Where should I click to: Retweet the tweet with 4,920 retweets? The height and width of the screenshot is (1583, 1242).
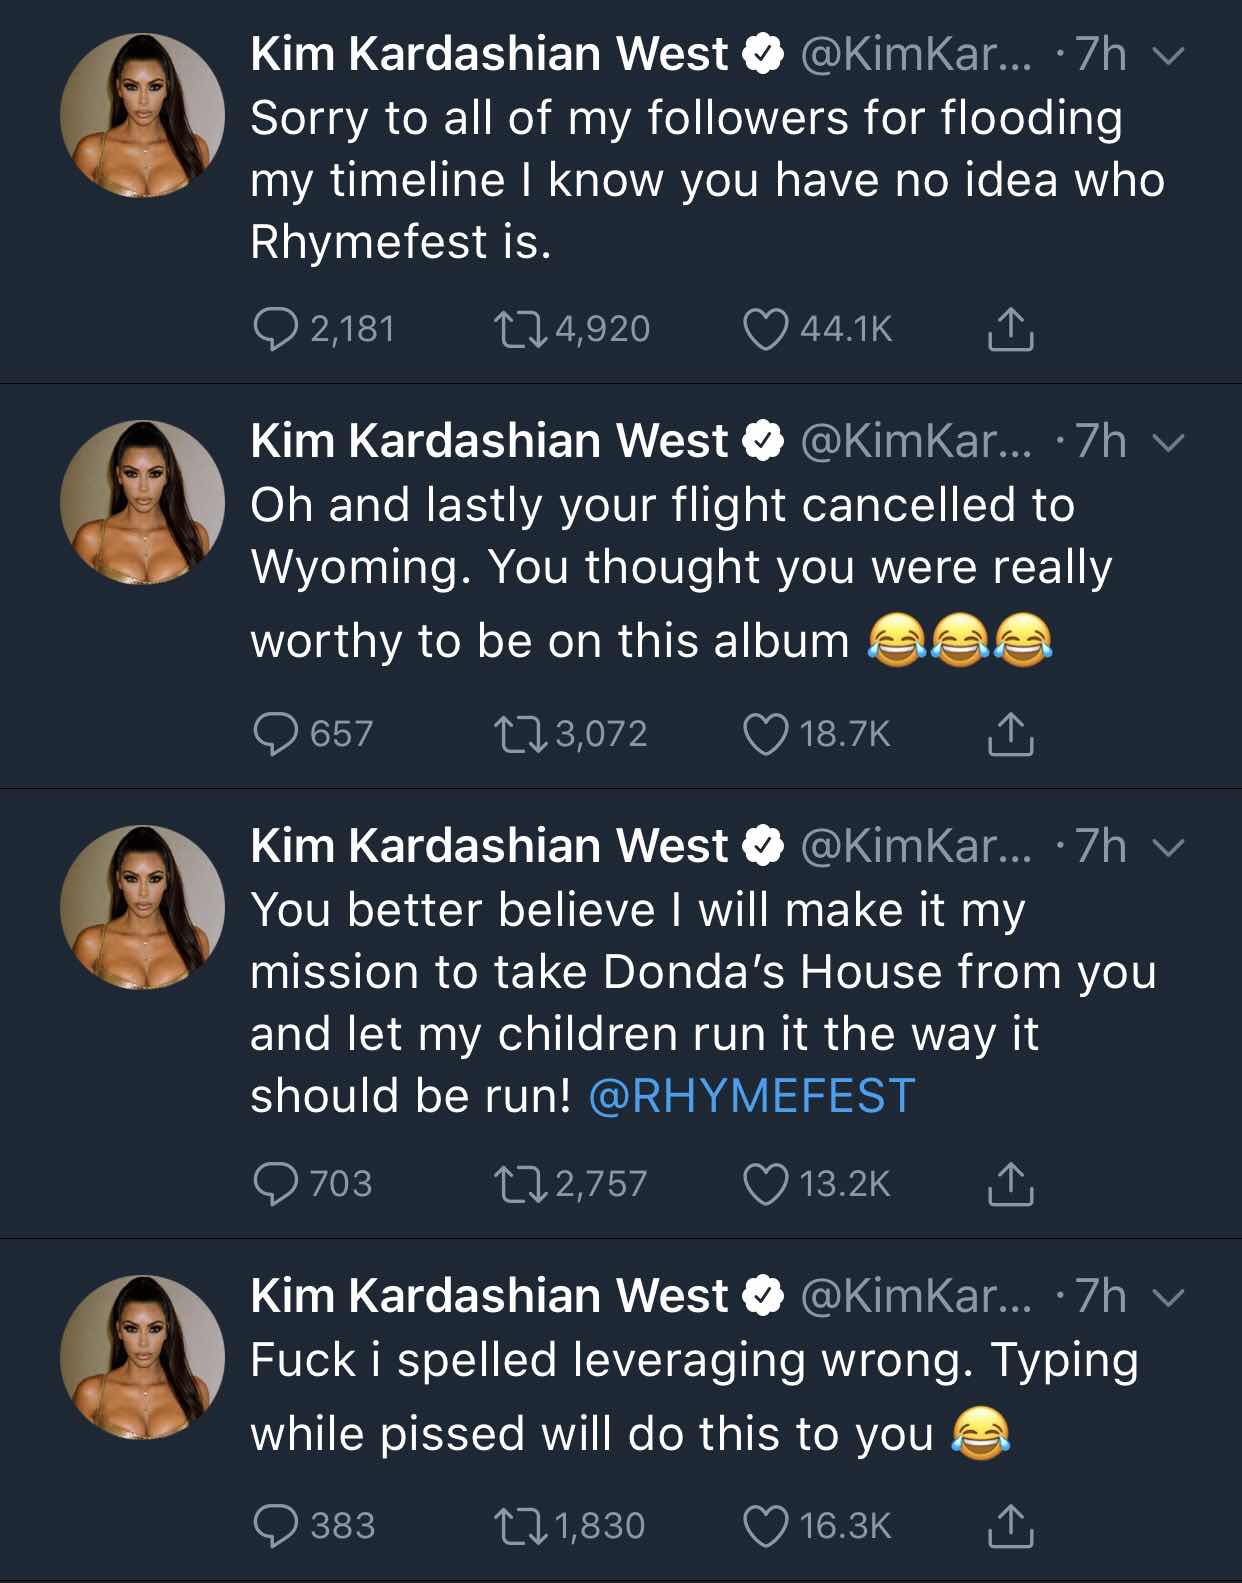tap(521, 329)
